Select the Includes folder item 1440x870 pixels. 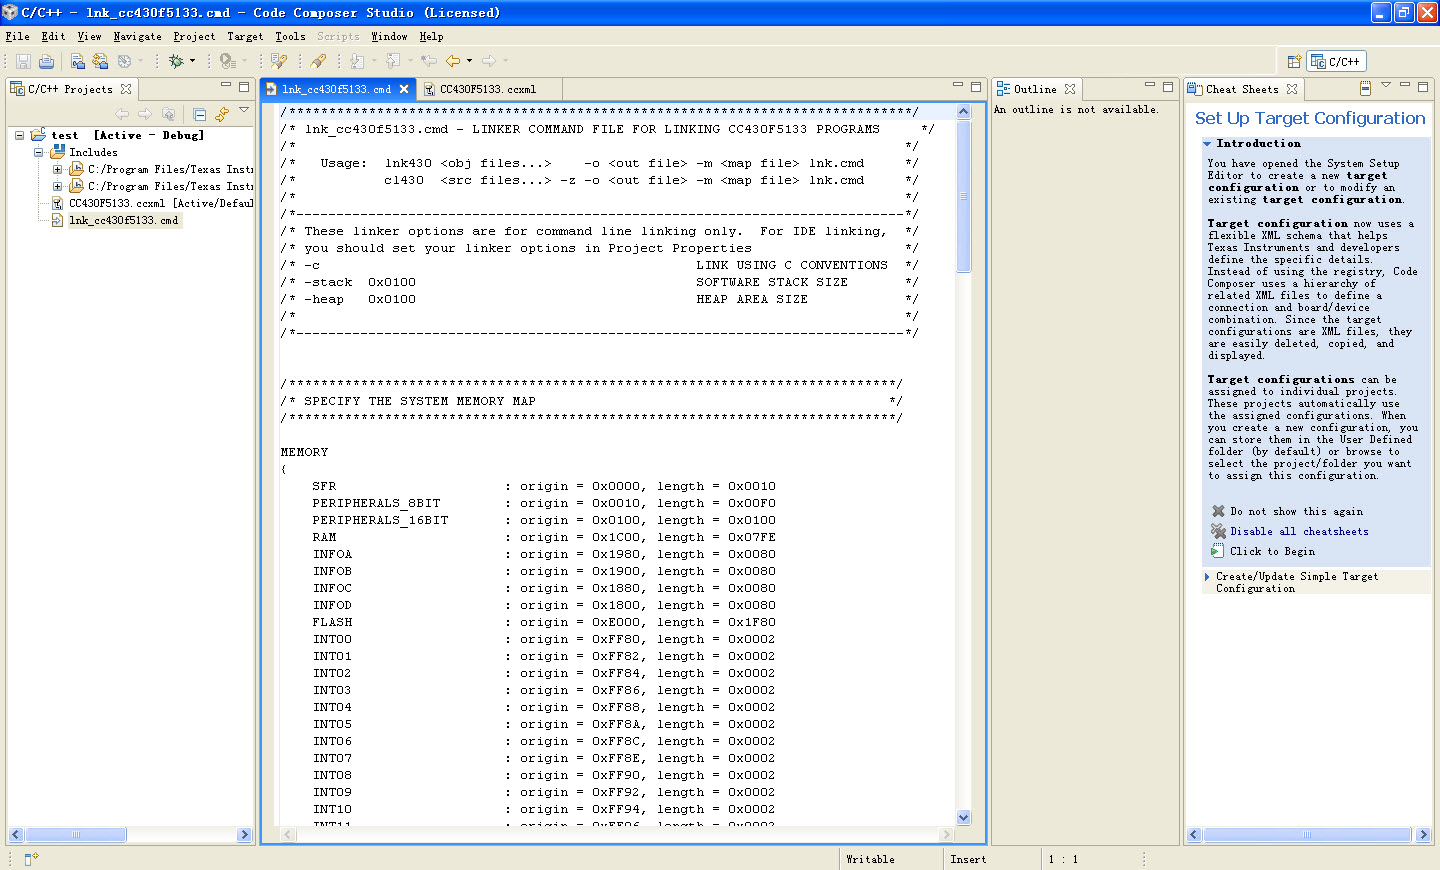(x=93, y=152)
